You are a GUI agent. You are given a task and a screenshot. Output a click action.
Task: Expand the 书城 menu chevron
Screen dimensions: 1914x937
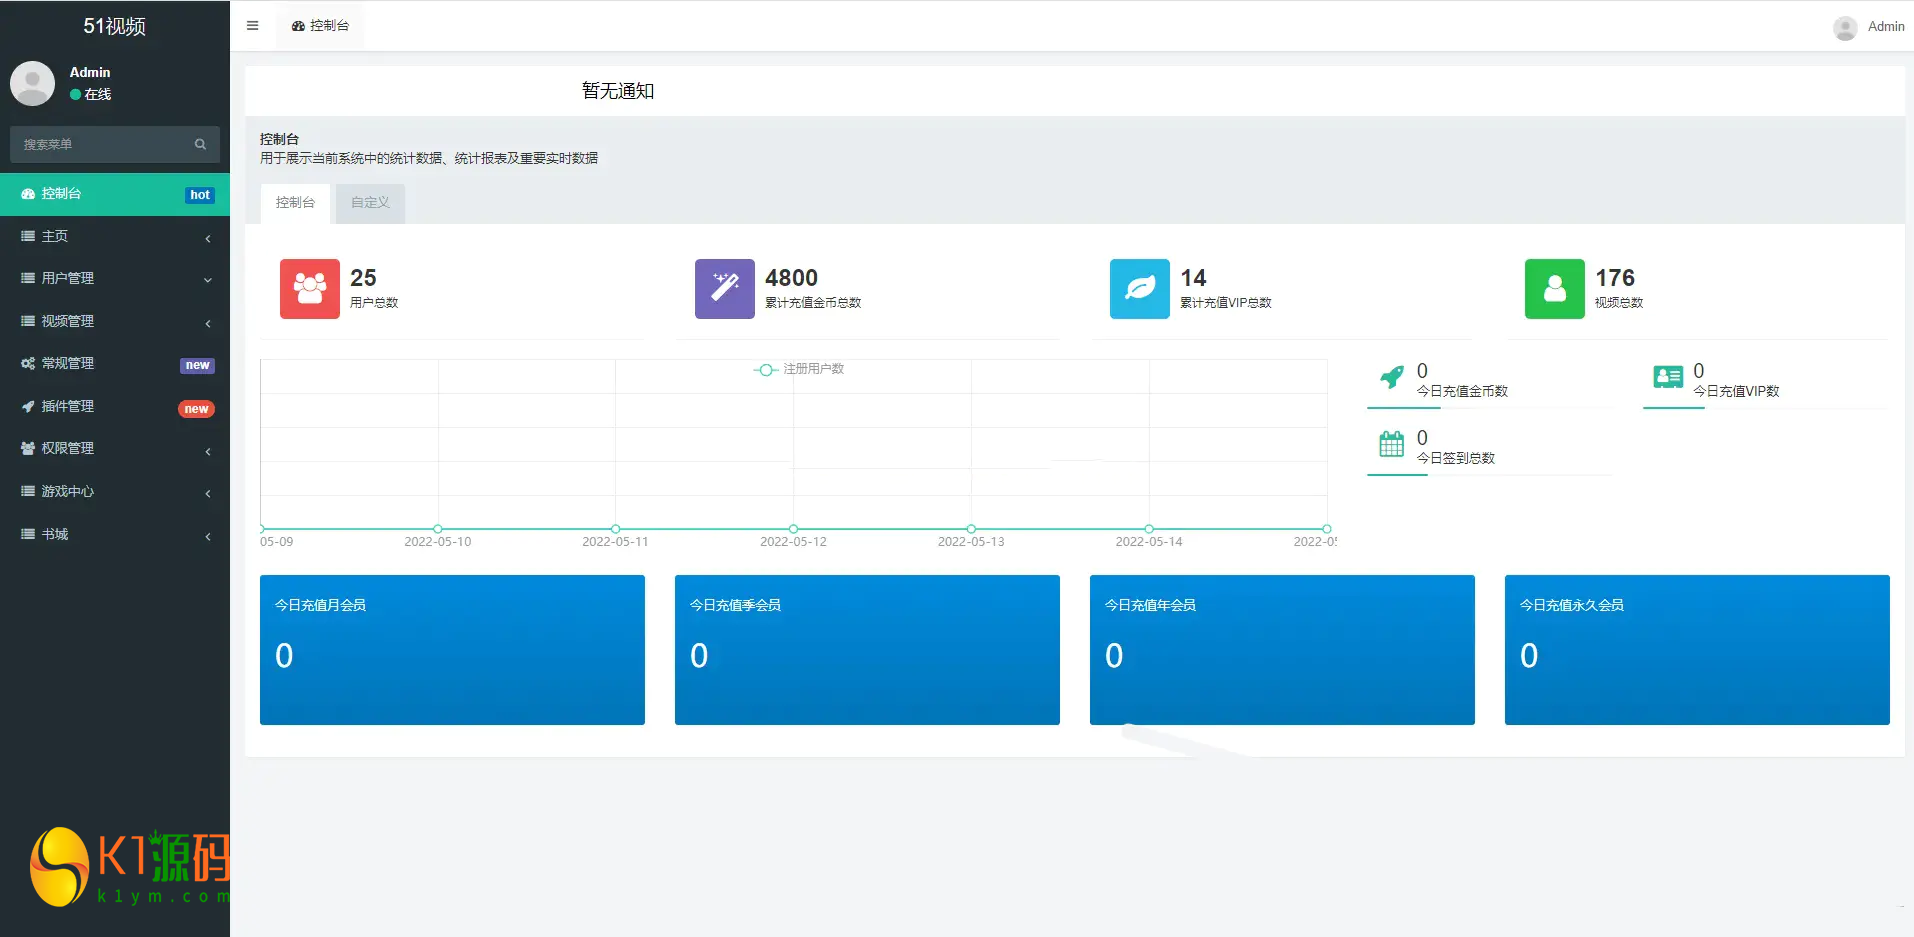[208, 536]
